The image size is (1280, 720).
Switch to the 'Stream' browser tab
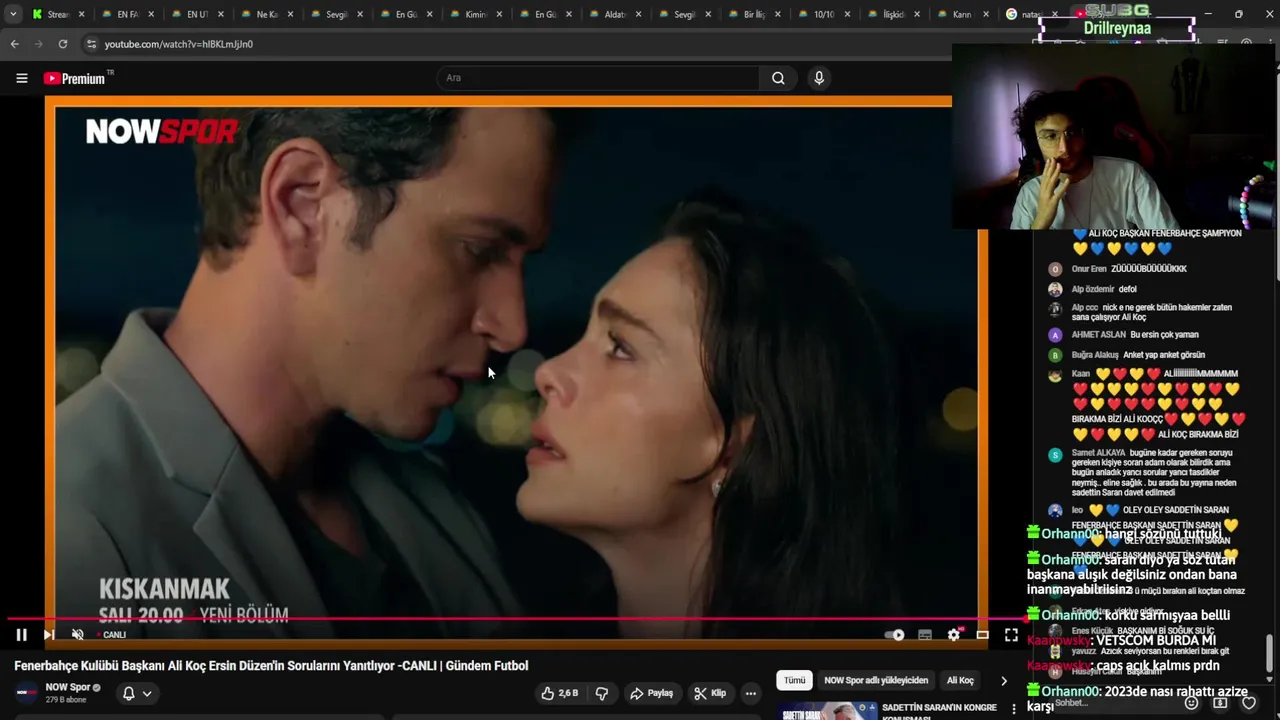click(x=57, y=14)
